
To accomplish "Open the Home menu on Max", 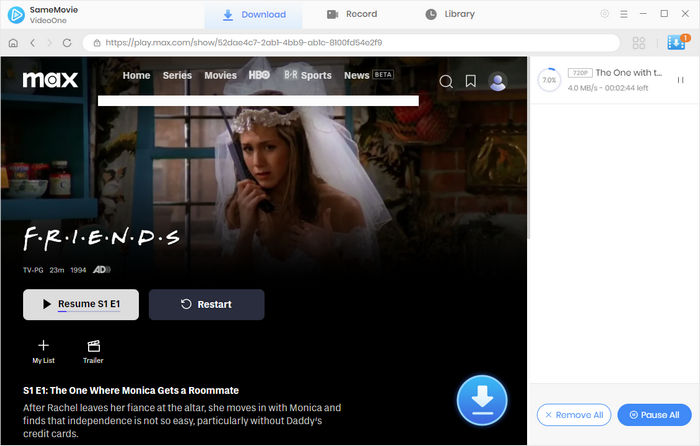I will [136, 75].
